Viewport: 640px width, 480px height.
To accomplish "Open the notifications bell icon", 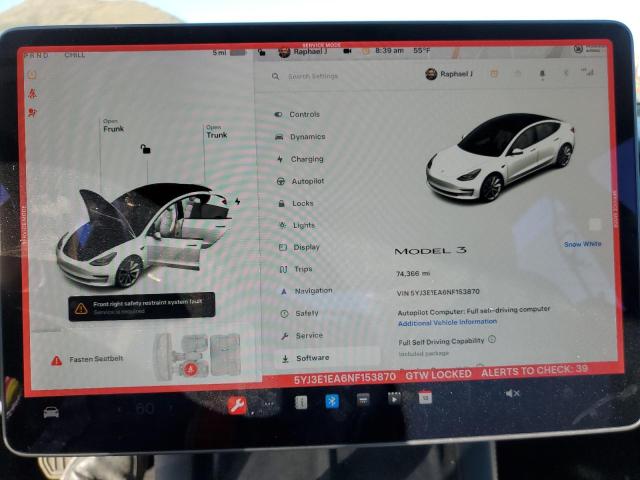I will [542, 73].
